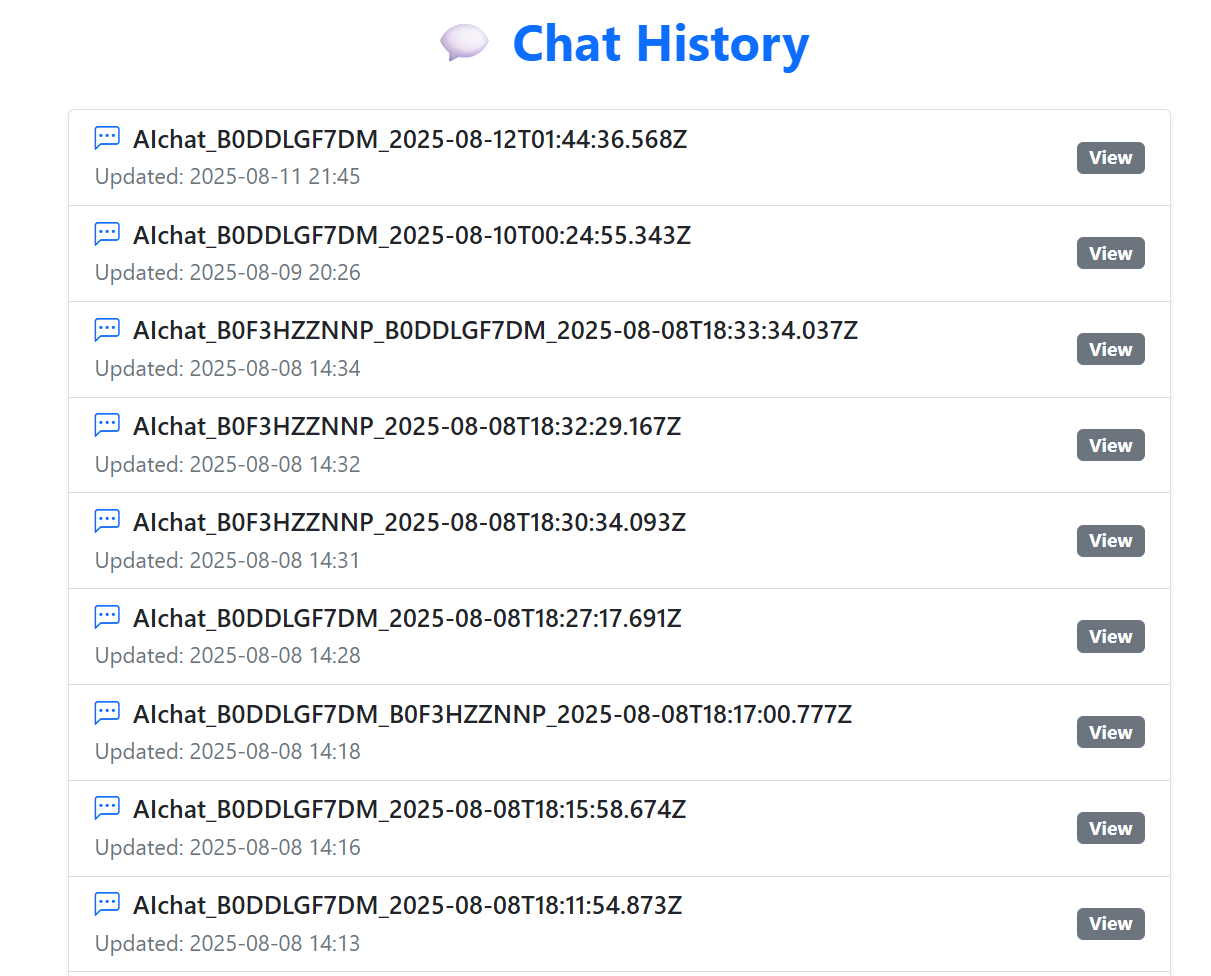Click text 'Updated: 2025-08-08 14:28'
This screenshot has width=1211, height=976.
(x=228, y=656)
